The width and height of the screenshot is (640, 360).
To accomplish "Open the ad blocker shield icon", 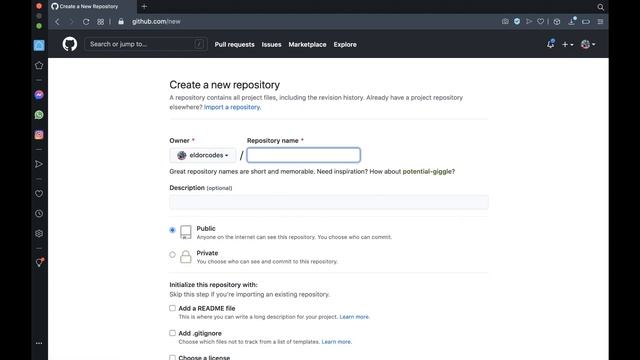I will pos(517,21).
